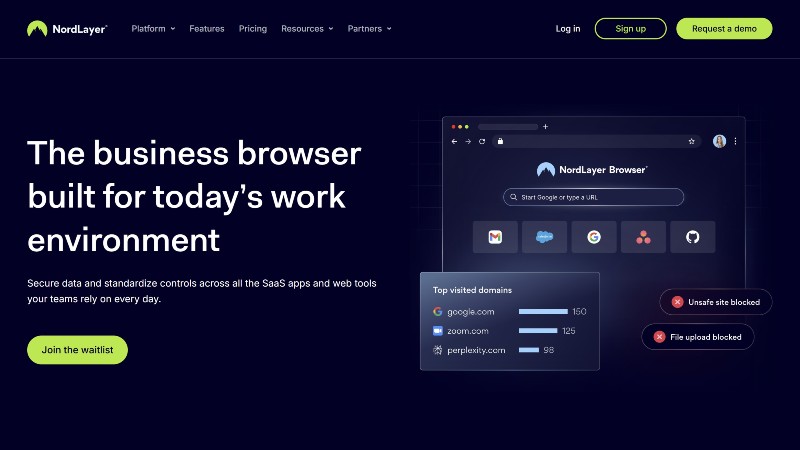800x450 pixels.
Task: Click the padlock icon in address bar
Action: coord(501,141)
